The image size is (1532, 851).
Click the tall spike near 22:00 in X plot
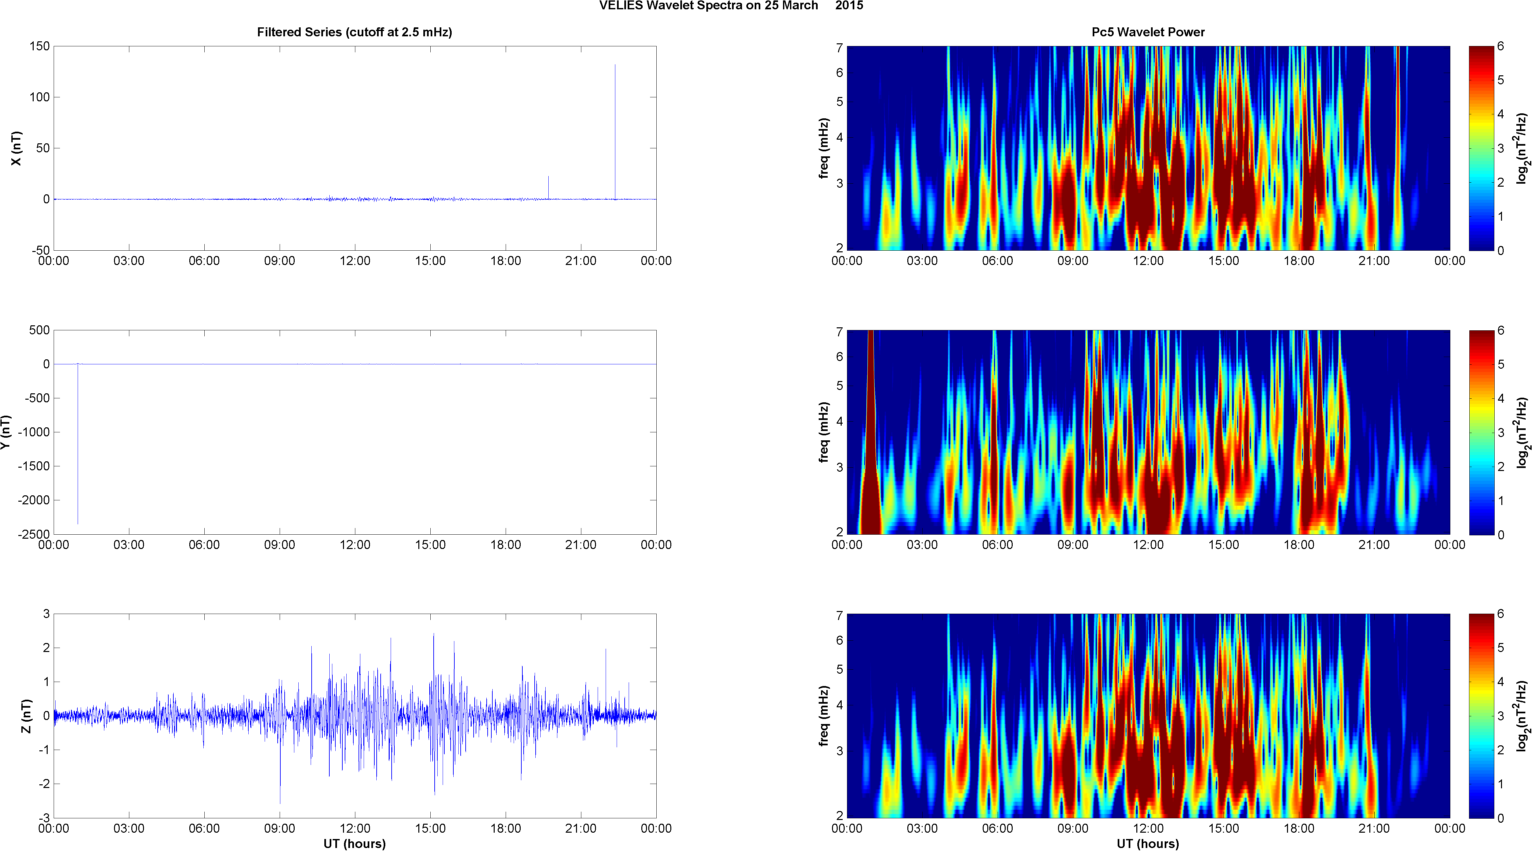pos(615,132)
